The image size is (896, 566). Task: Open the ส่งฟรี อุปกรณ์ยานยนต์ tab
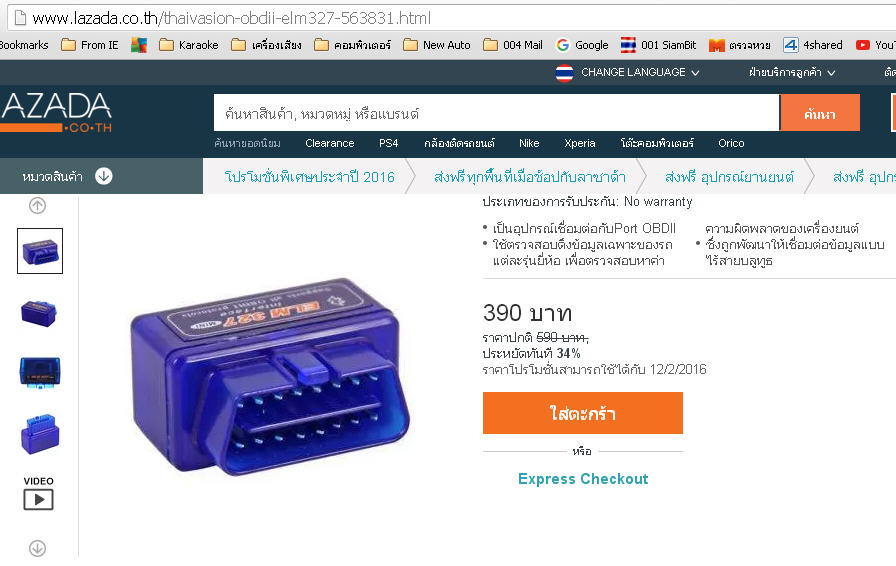[x=729, y=177]
